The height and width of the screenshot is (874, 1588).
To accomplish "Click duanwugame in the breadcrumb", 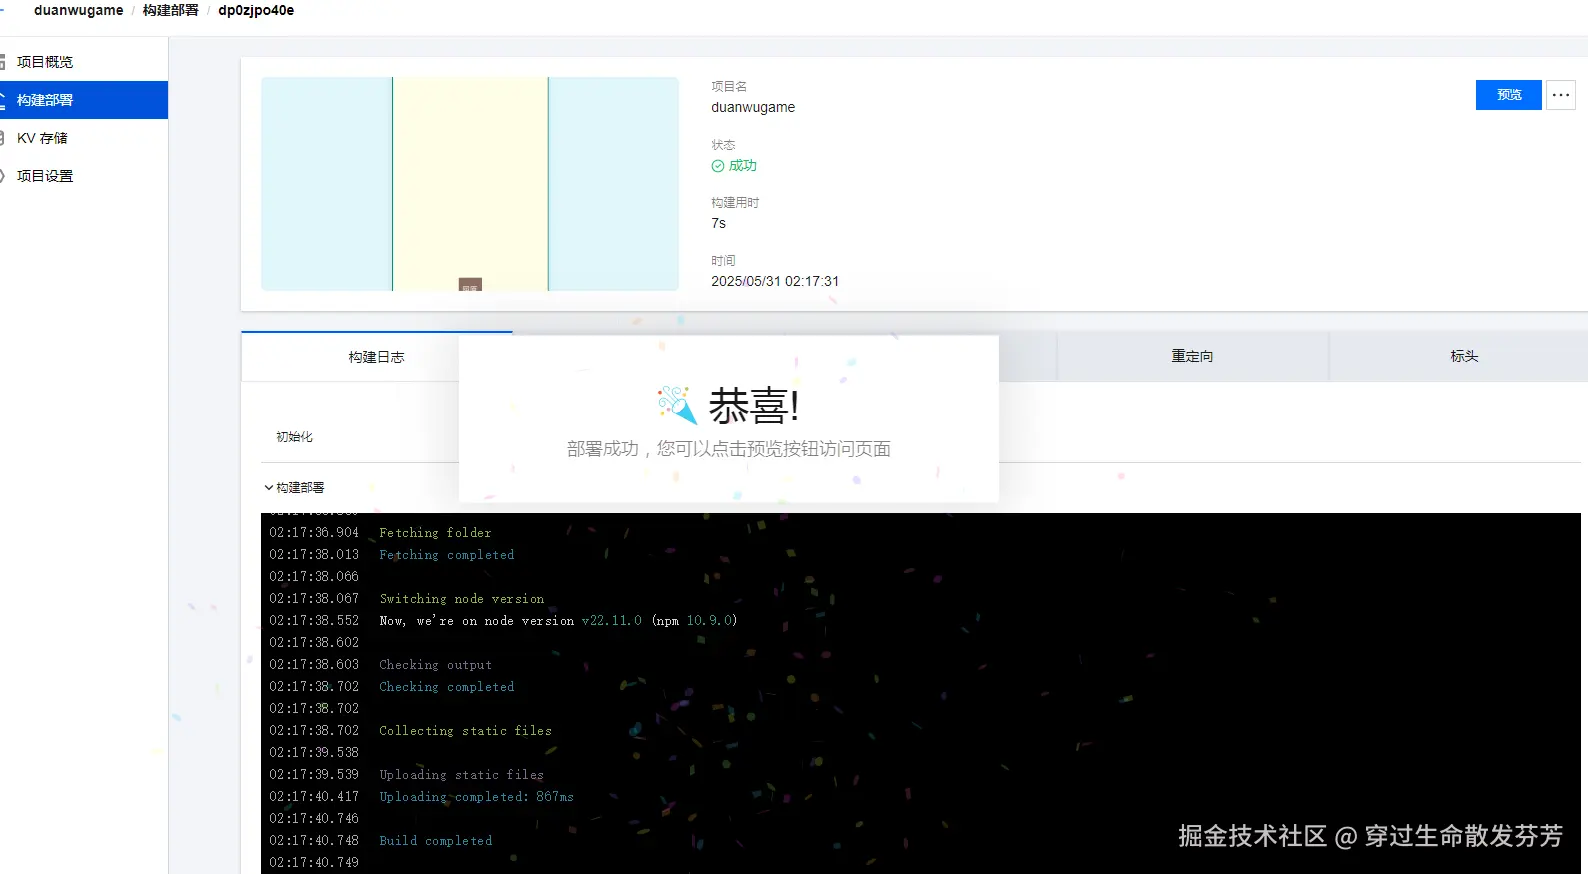I will (x=79, y=10).
